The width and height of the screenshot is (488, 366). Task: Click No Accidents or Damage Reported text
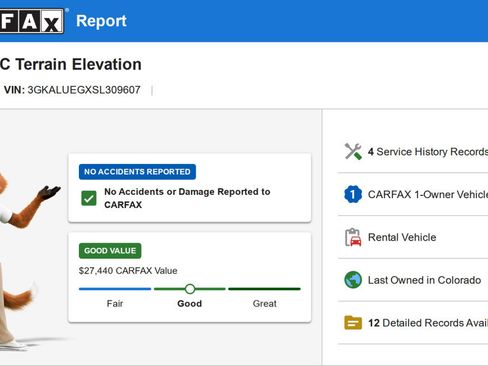[187, 198]
